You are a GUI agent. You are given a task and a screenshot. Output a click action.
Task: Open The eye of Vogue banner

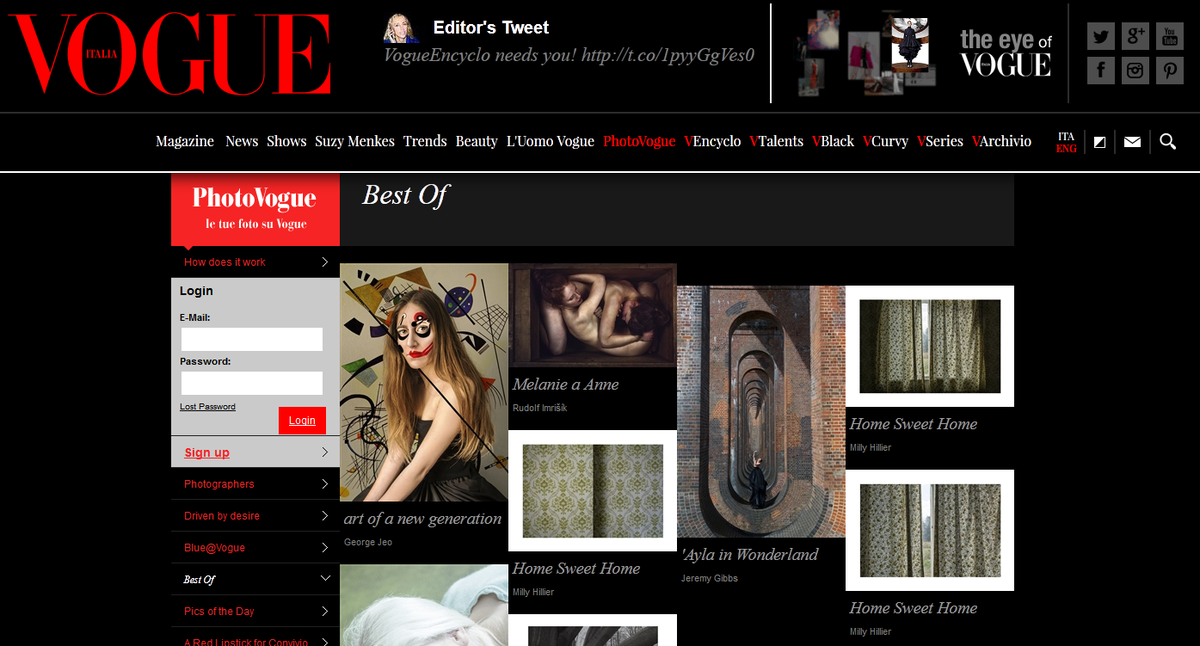tap(1006, 53)
